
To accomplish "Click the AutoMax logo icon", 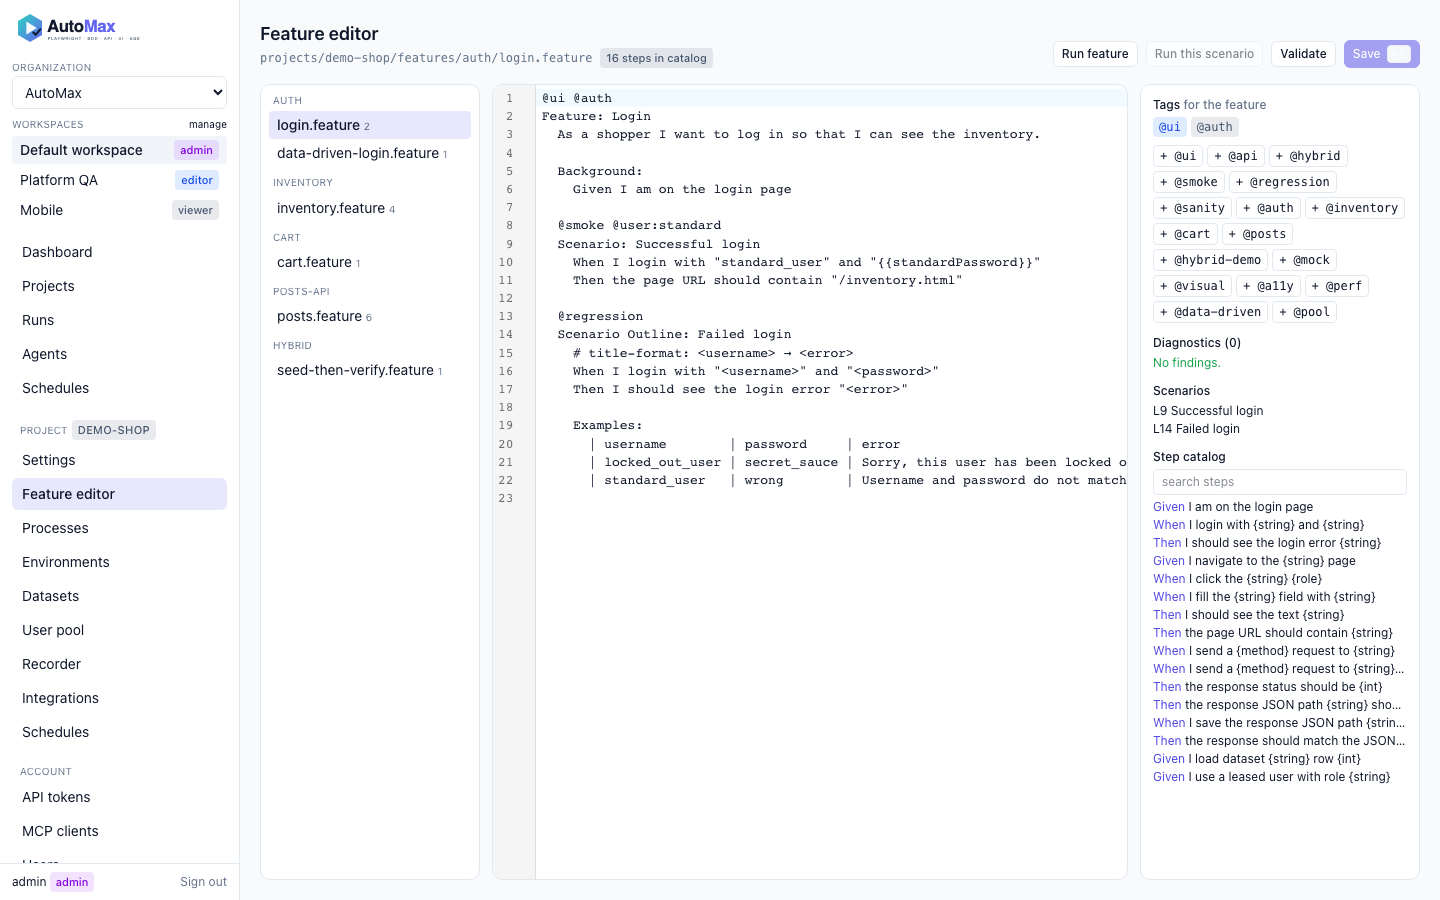I will click(30, 28).
